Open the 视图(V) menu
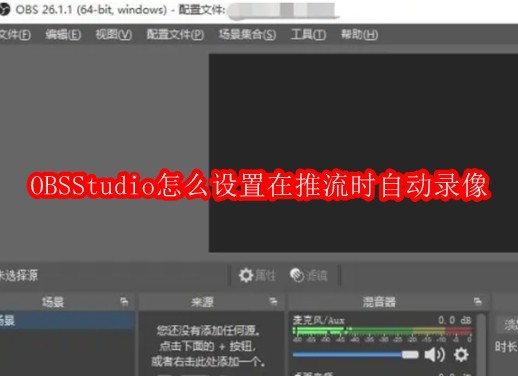The width and height of the screenshot is (518, 376). (114, 34)
